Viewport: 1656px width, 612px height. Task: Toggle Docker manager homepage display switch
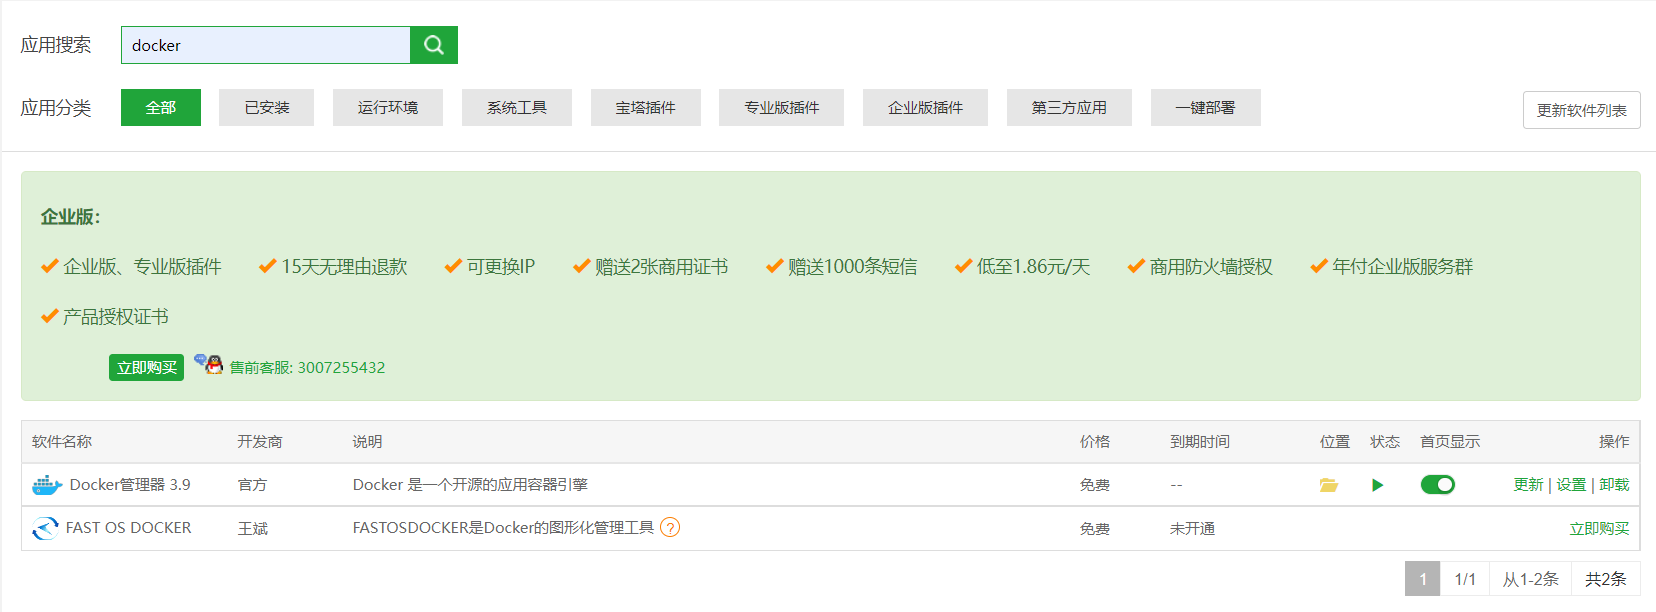point(1438,485)
